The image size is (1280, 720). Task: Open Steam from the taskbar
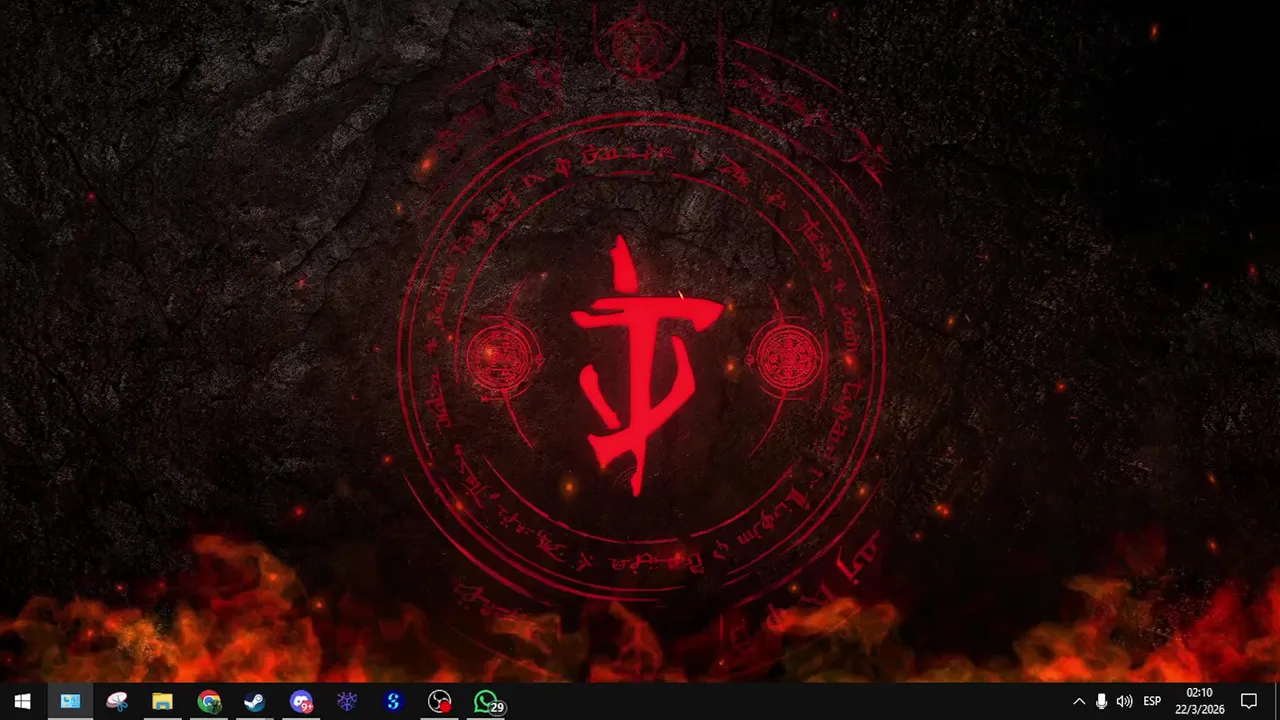[x=254, y=702]
